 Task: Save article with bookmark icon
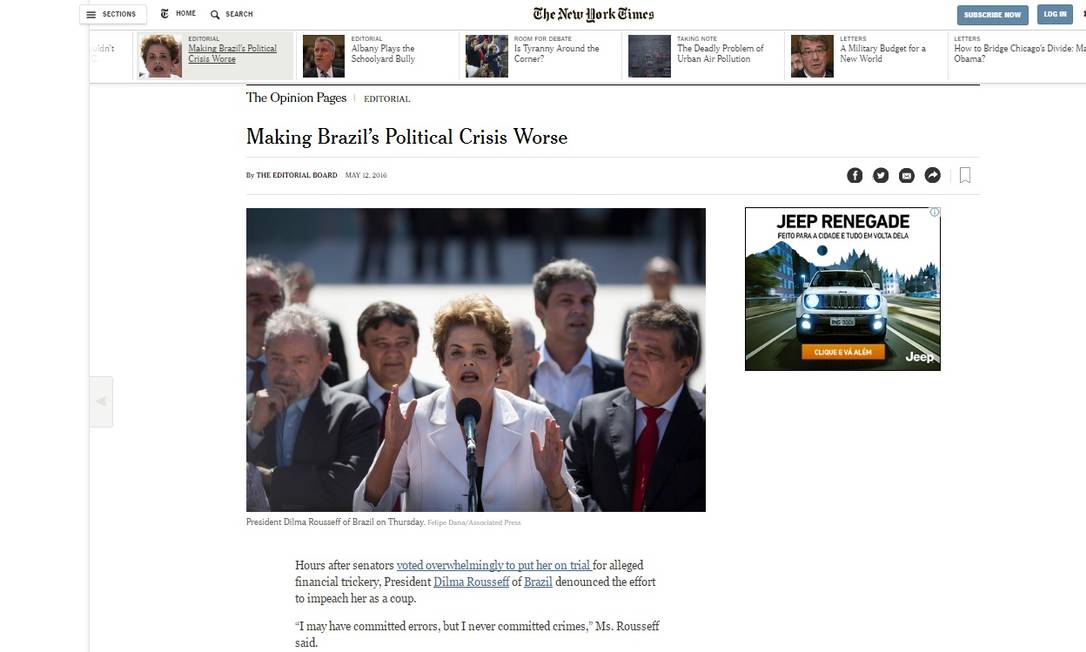(x=965, y=175)
